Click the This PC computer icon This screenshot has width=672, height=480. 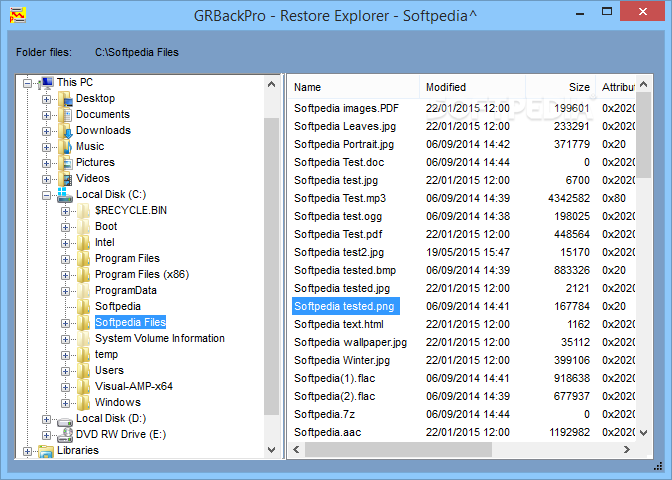click(46, 83)
